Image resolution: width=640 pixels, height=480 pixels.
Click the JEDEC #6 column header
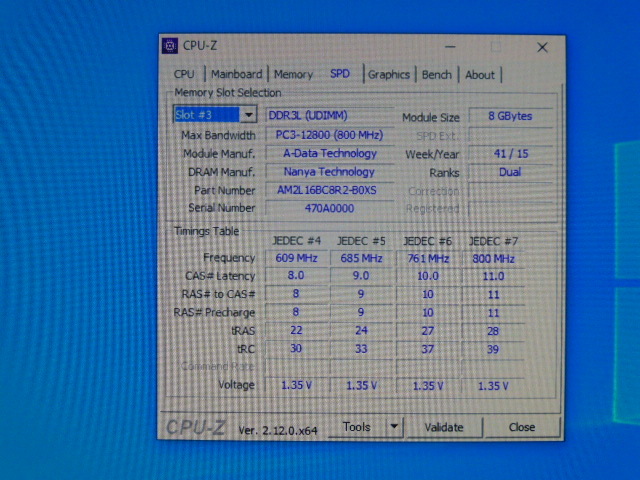coord(427,242)
